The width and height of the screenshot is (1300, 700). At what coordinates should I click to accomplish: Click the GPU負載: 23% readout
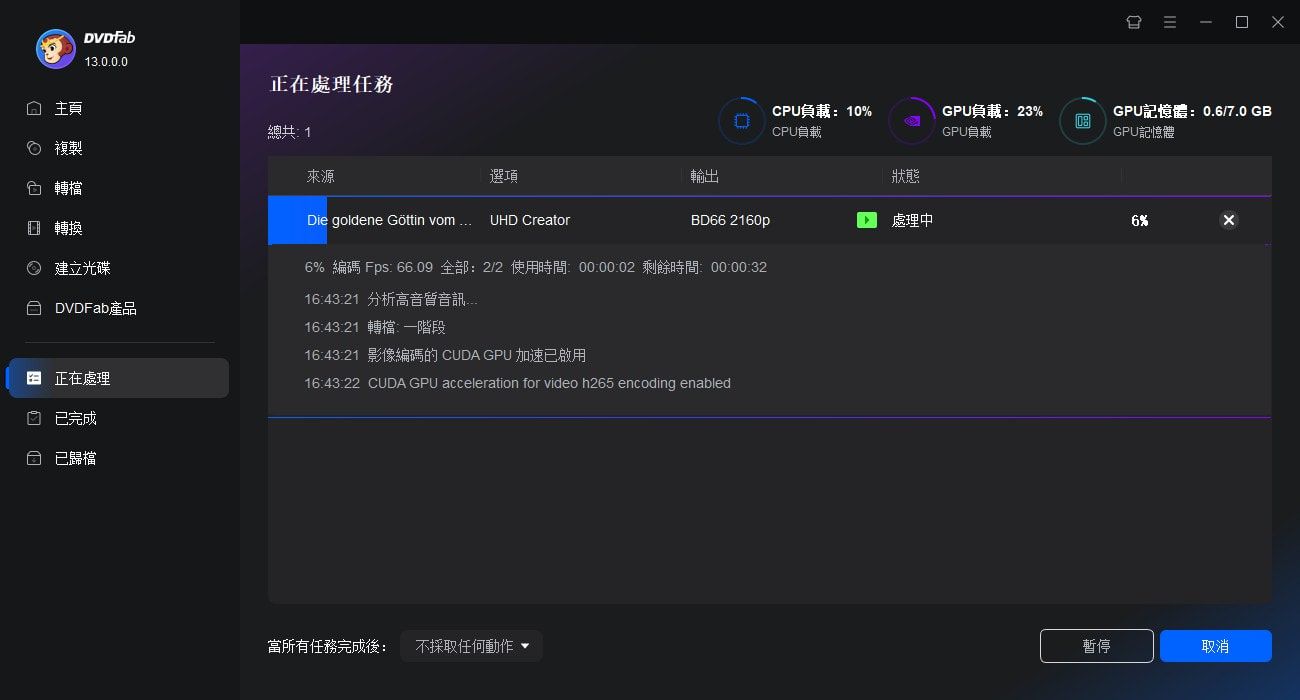coord(993,111)
